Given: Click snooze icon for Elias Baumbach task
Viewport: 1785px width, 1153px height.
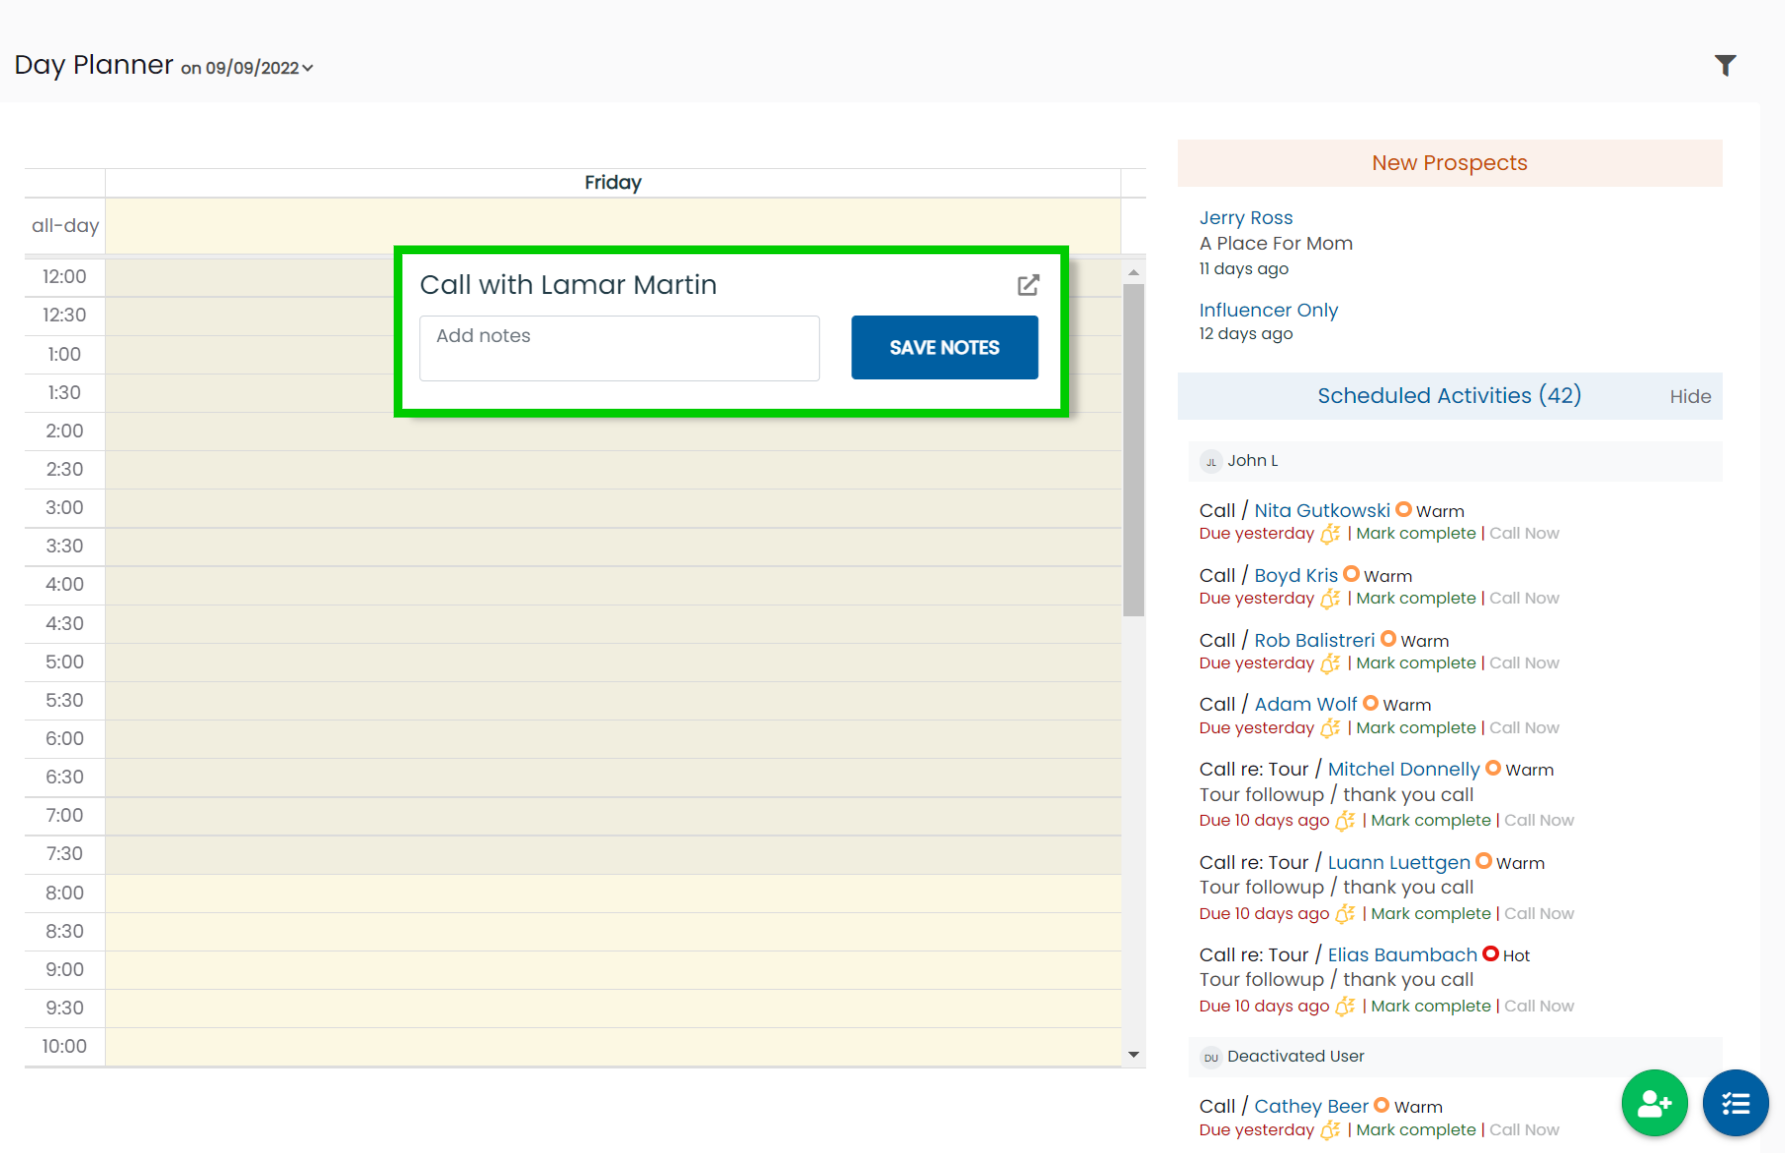Looking at the screenshot, I should [1345, 1006].
